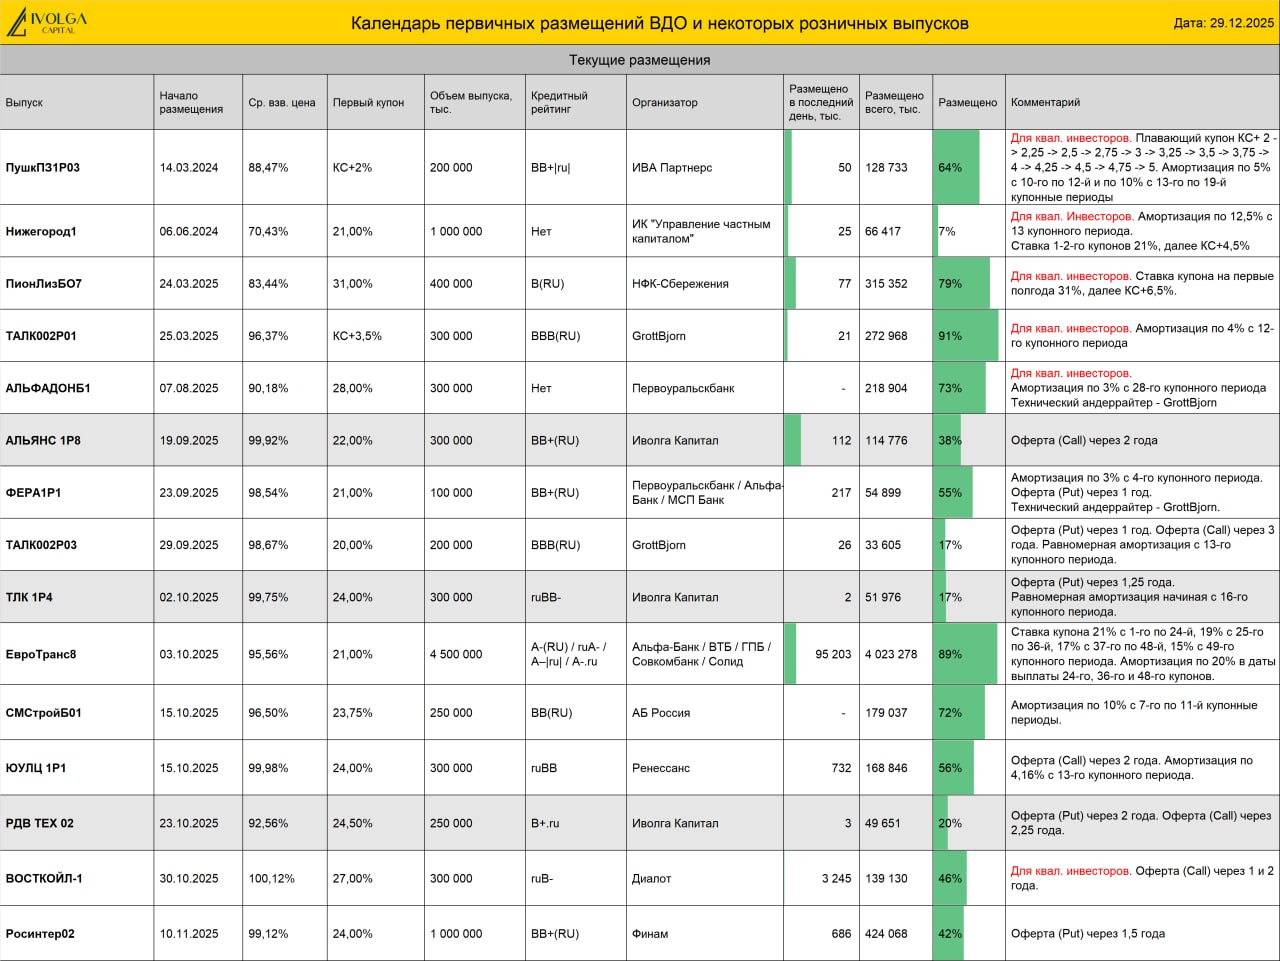Select the Росинтер02 organizer Финам cell
Viewport: 1280px width, 961px height.
(705, 933)
